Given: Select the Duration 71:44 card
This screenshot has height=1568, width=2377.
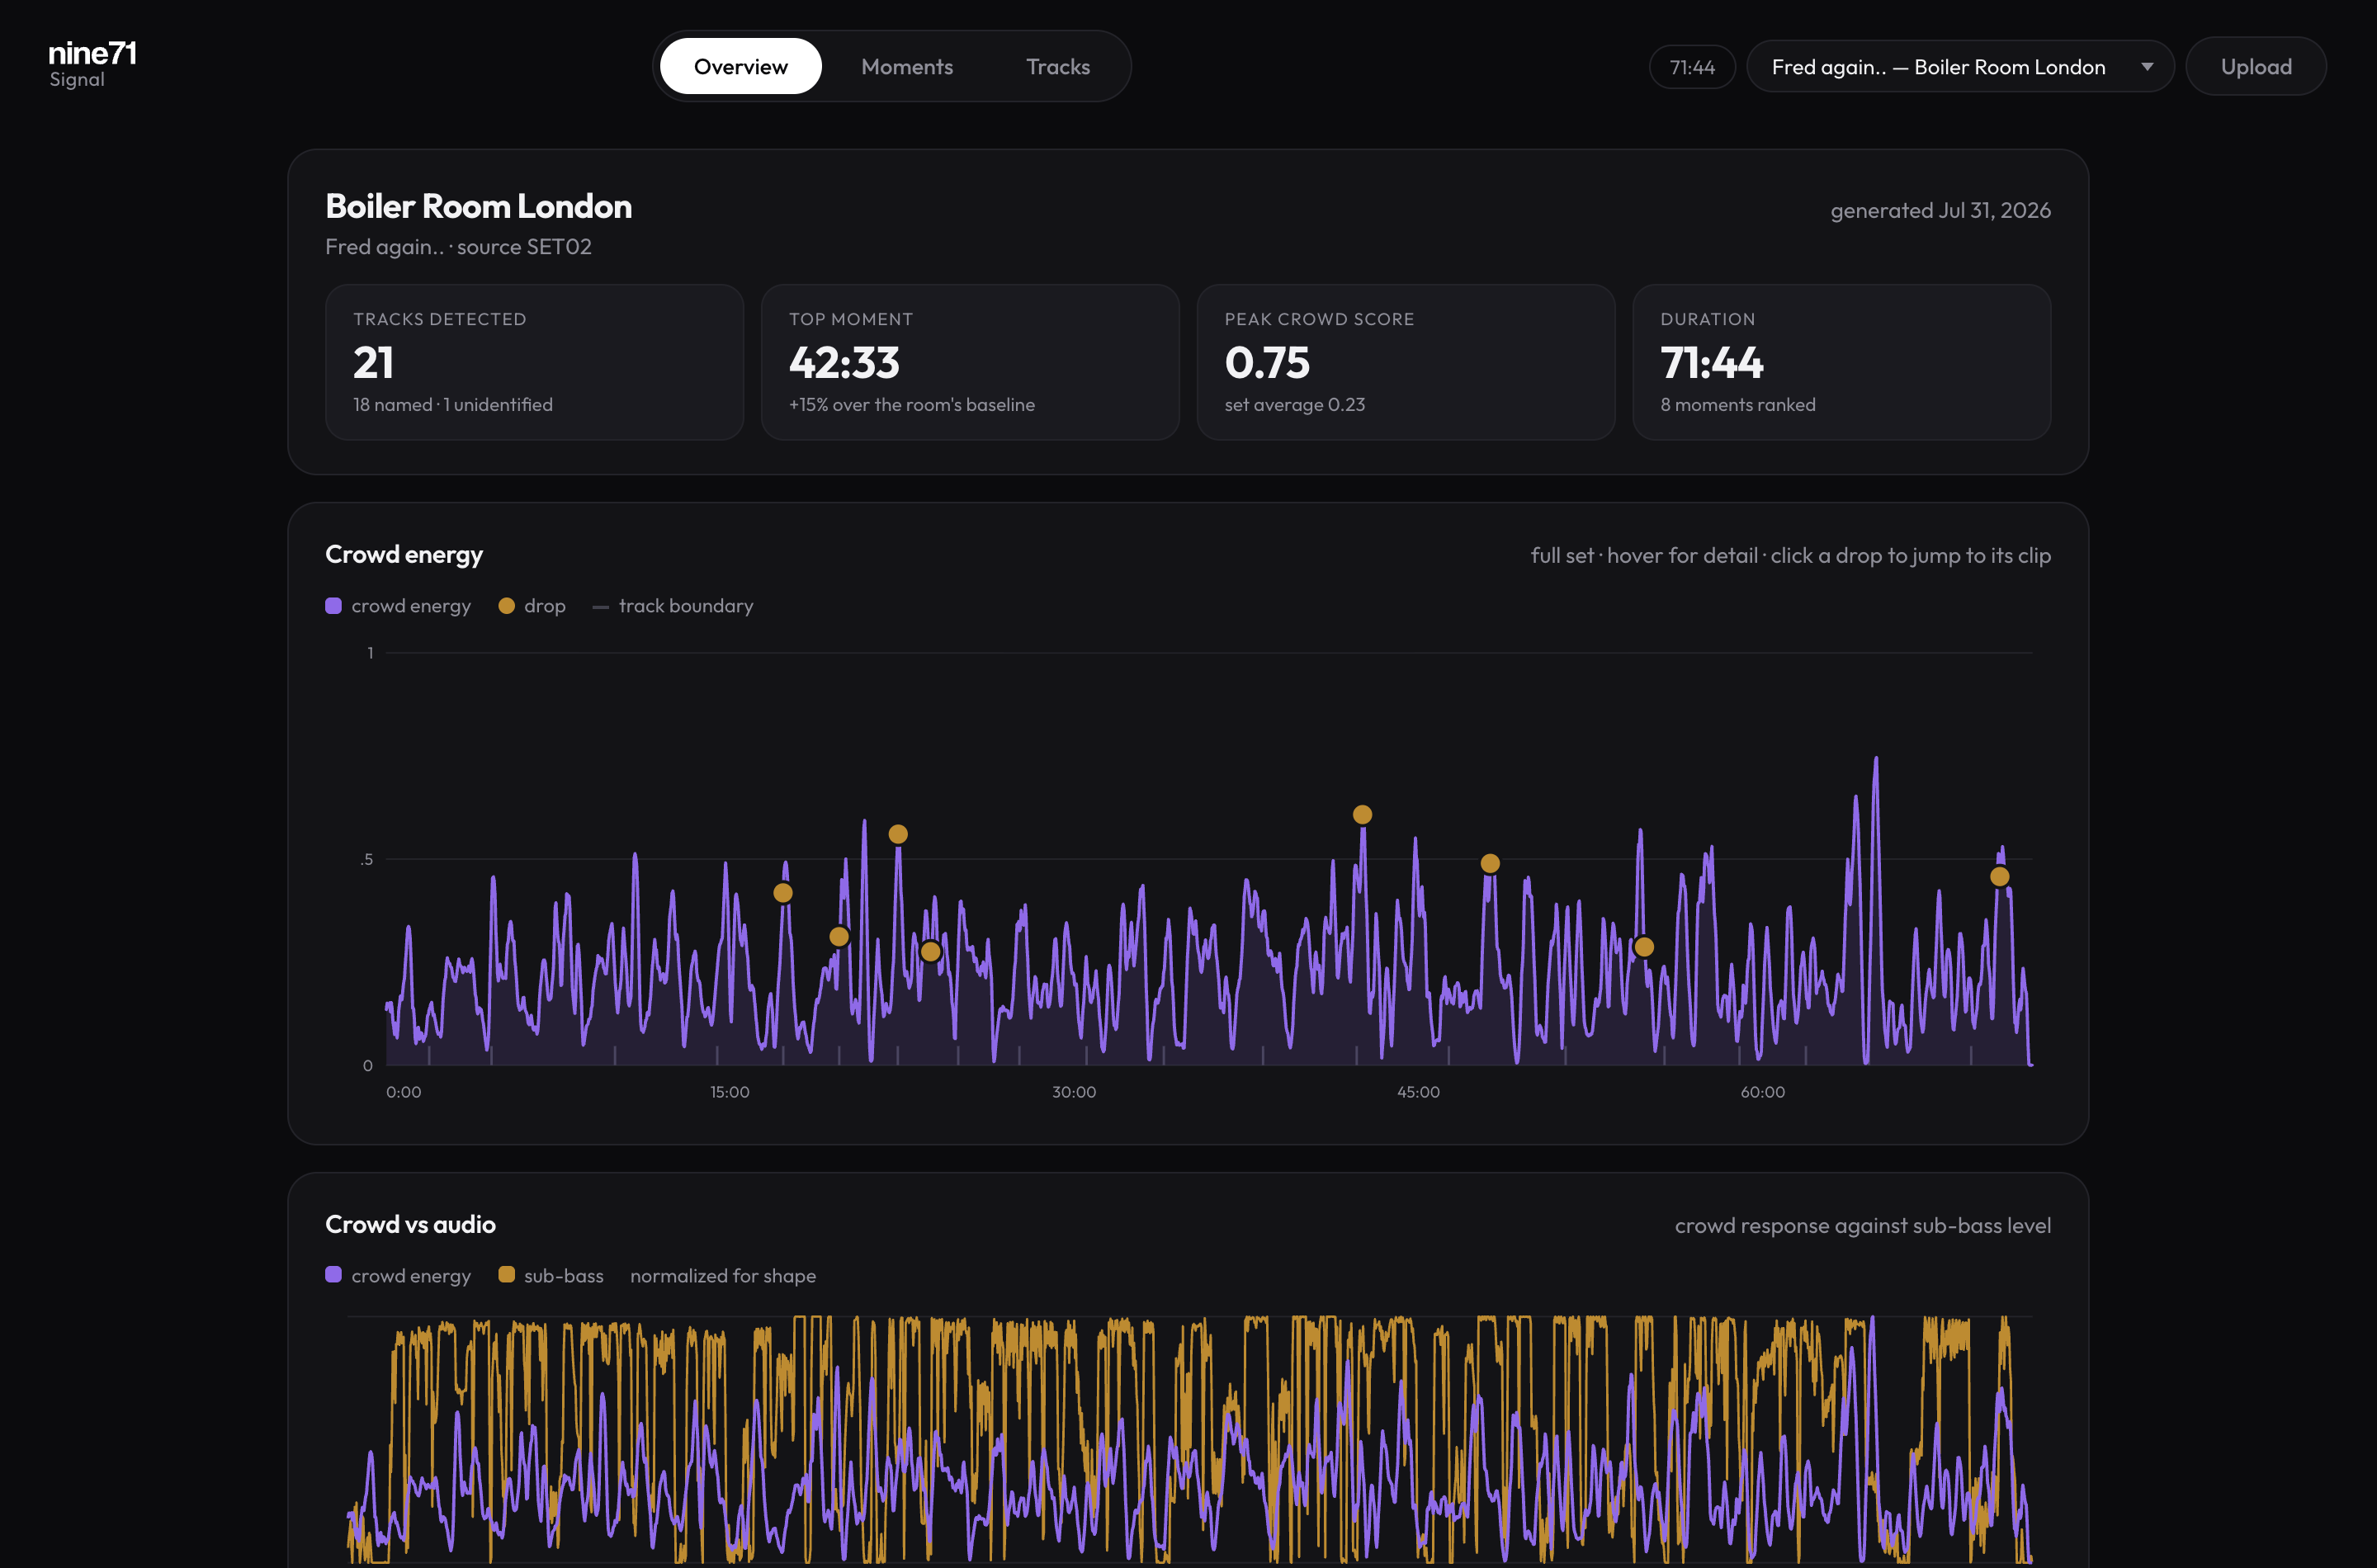Looking at the screenshot, I should coord(1842,362).
